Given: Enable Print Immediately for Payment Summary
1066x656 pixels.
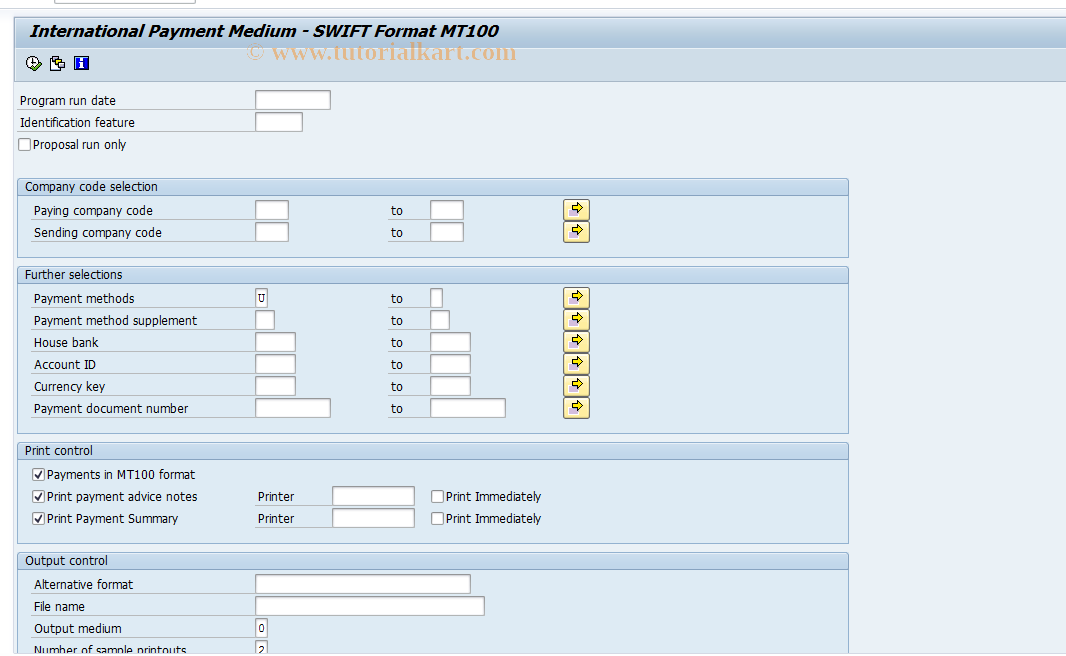Looking at the screenshot, I should coord(437,518).
